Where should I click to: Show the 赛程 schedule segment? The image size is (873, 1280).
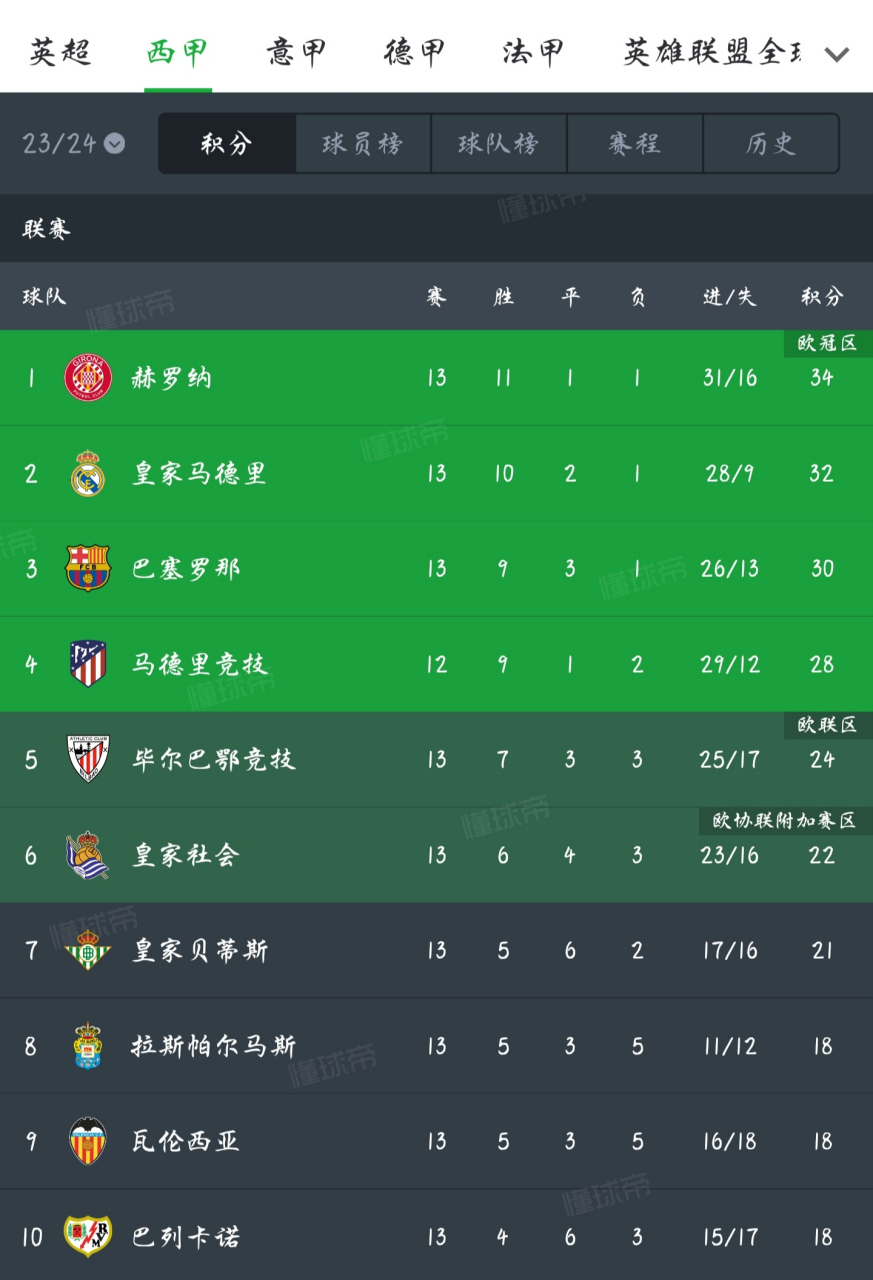point(634,144)
